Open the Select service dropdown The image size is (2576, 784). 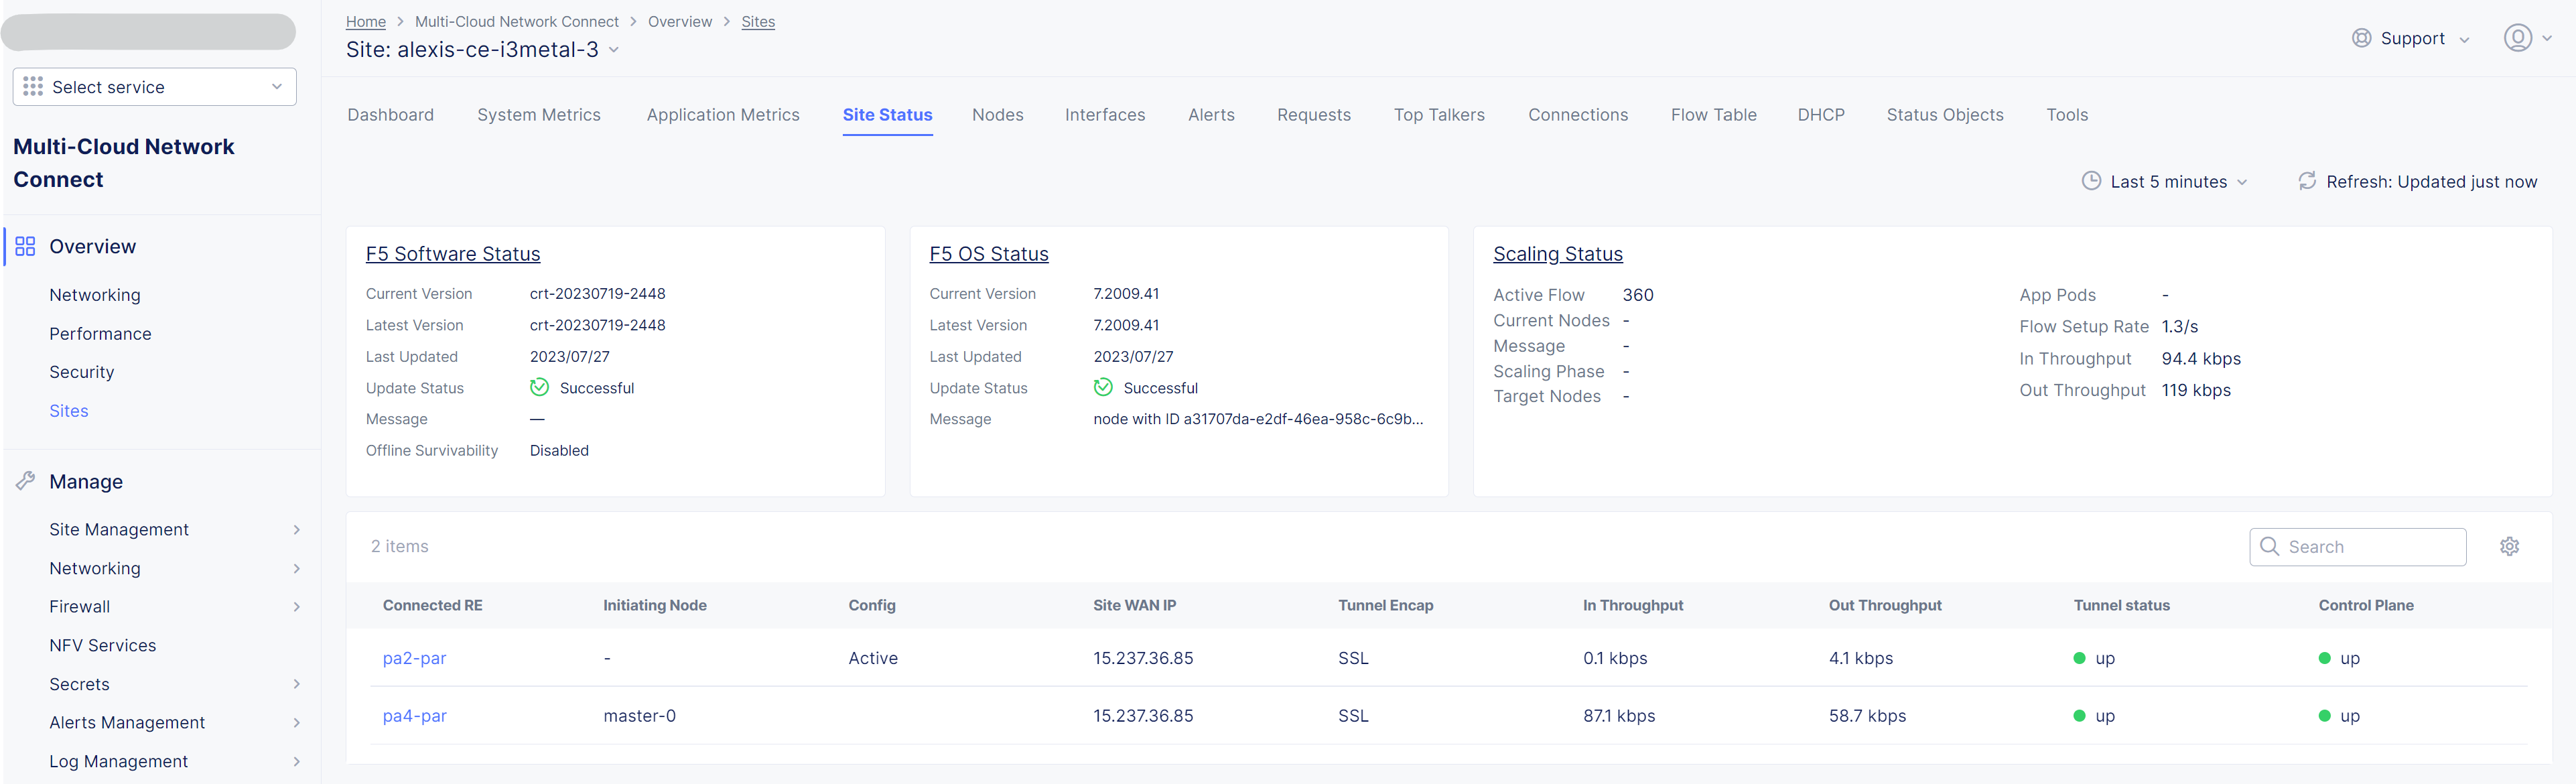pos(155,87)
